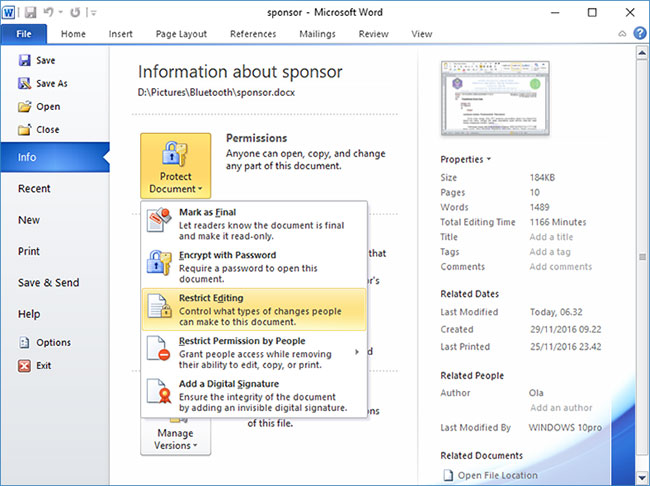Click the Add comments field

click(x=561, y=267)
